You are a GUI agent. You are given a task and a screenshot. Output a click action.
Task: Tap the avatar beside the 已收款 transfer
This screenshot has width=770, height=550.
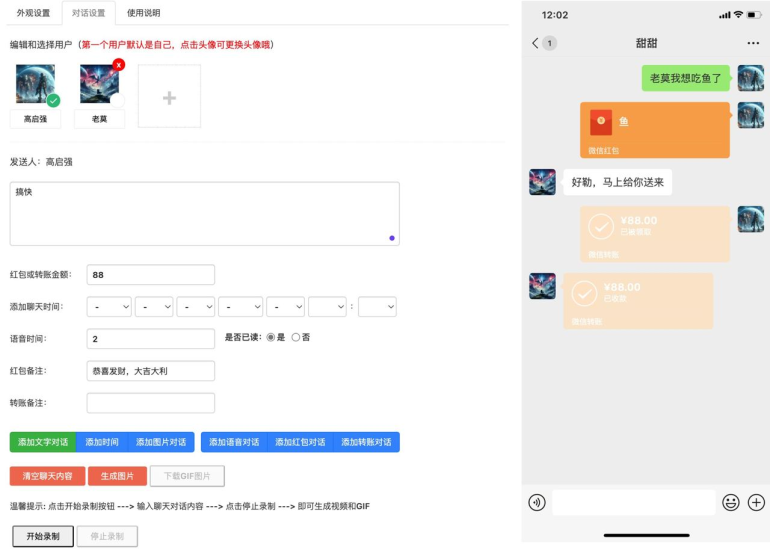click(542, 286)
